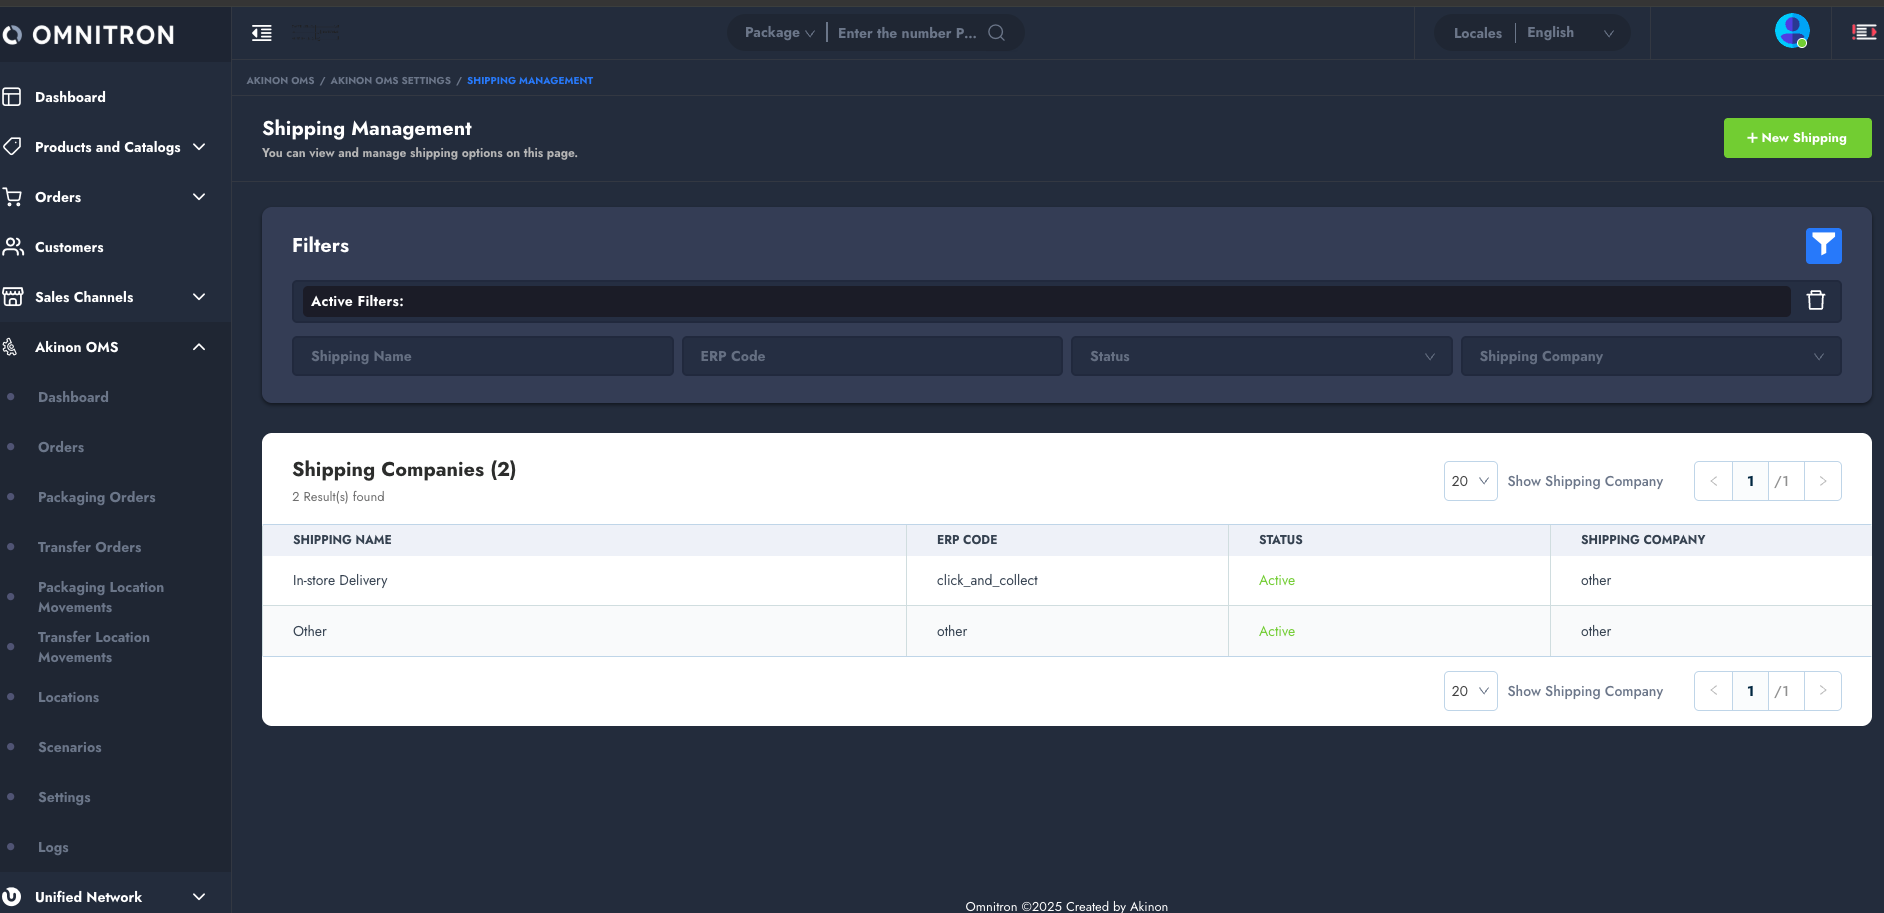The image size is (1884, 913).
Task: Click the Shipping Name filter field
Action: click(x=482, y=356)
